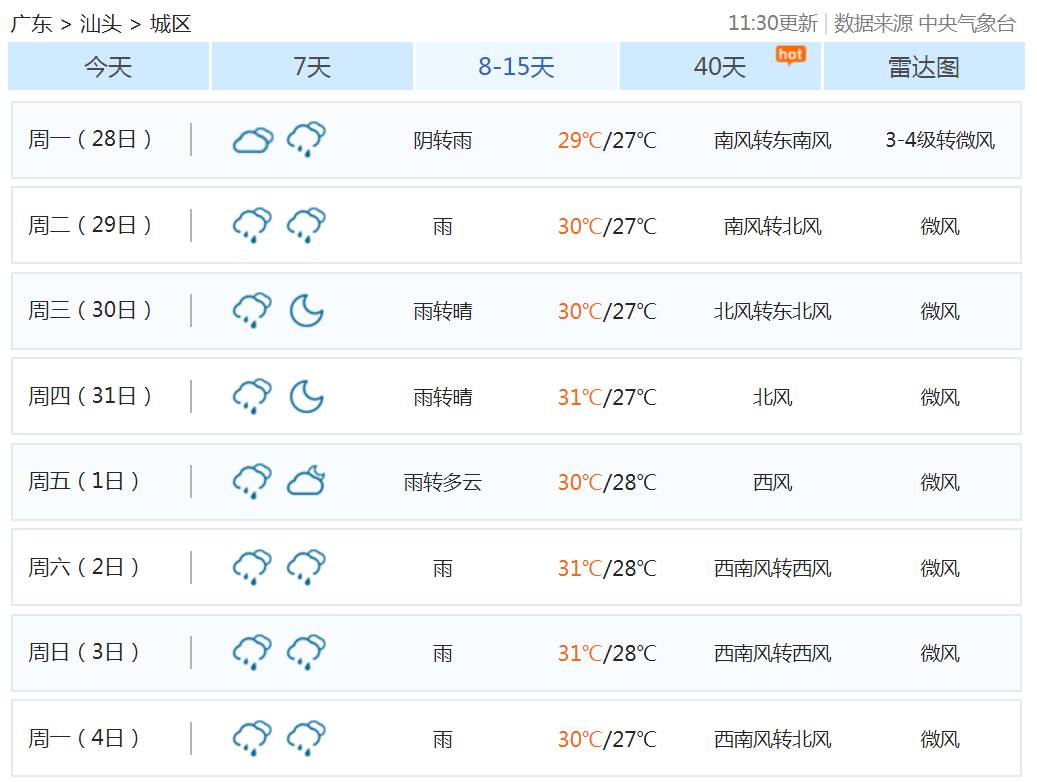Open the 40天 forecast tab
1037x782 pixels.
[720, 67]
